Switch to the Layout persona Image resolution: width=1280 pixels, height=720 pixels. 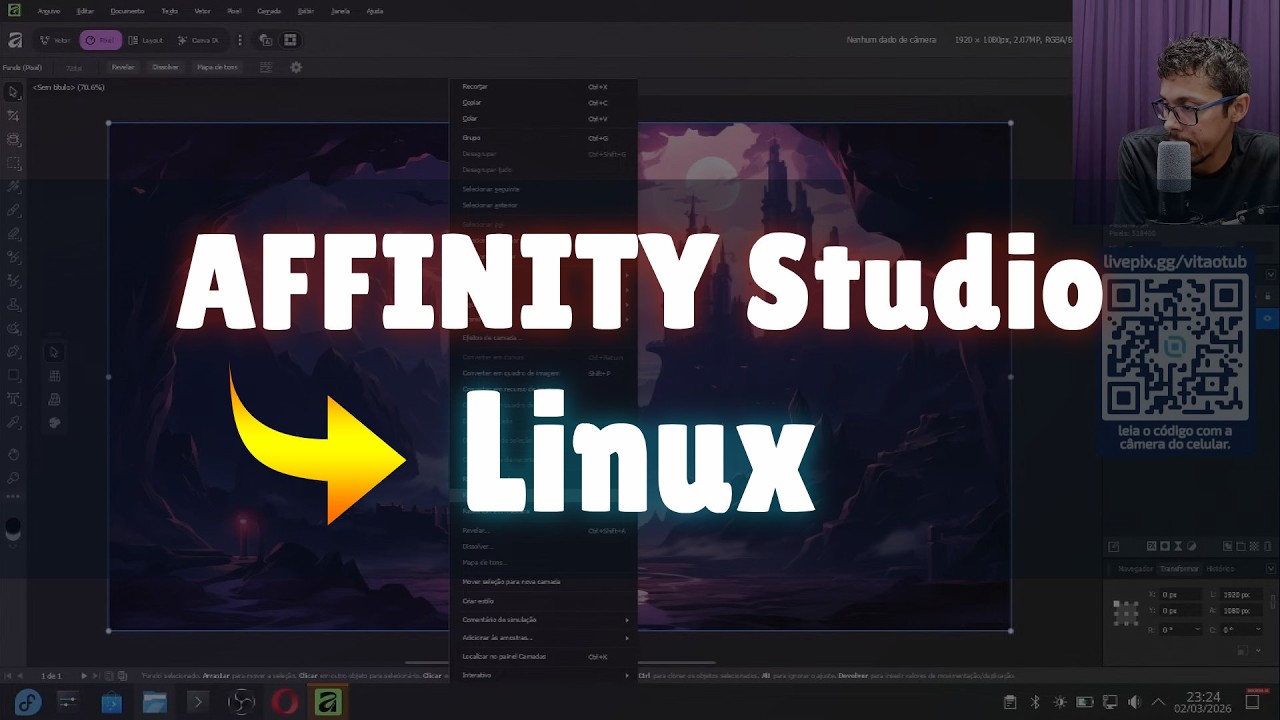[146, 40]
